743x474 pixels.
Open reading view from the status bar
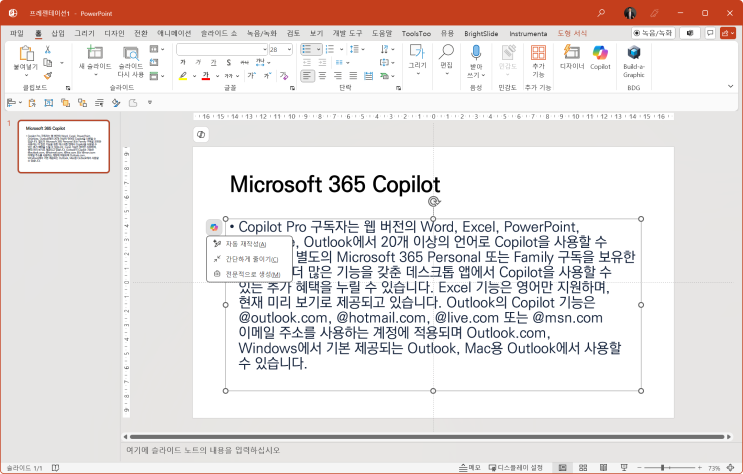point(603,467)
